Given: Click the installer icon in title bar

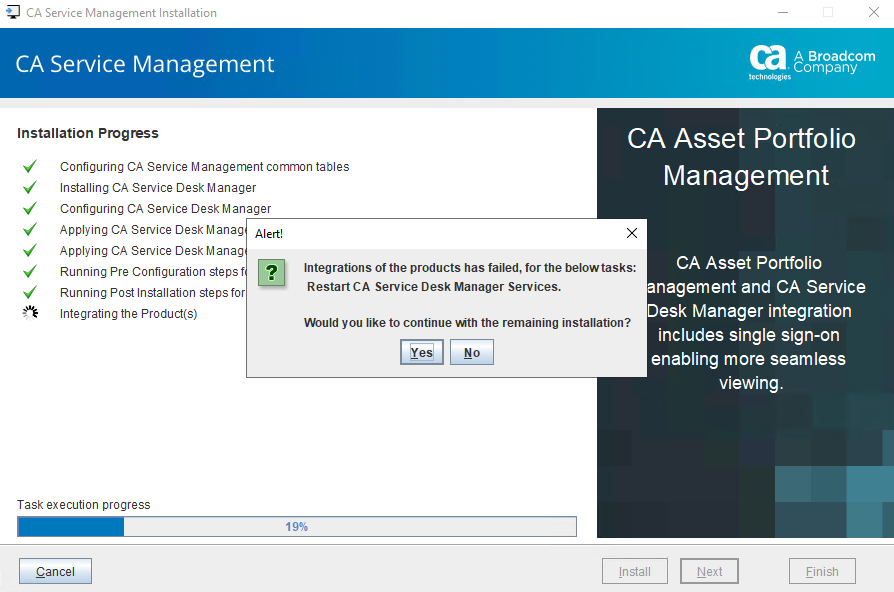Looking at the screenshot, I should pyautogui.click(x=13, y=13).
